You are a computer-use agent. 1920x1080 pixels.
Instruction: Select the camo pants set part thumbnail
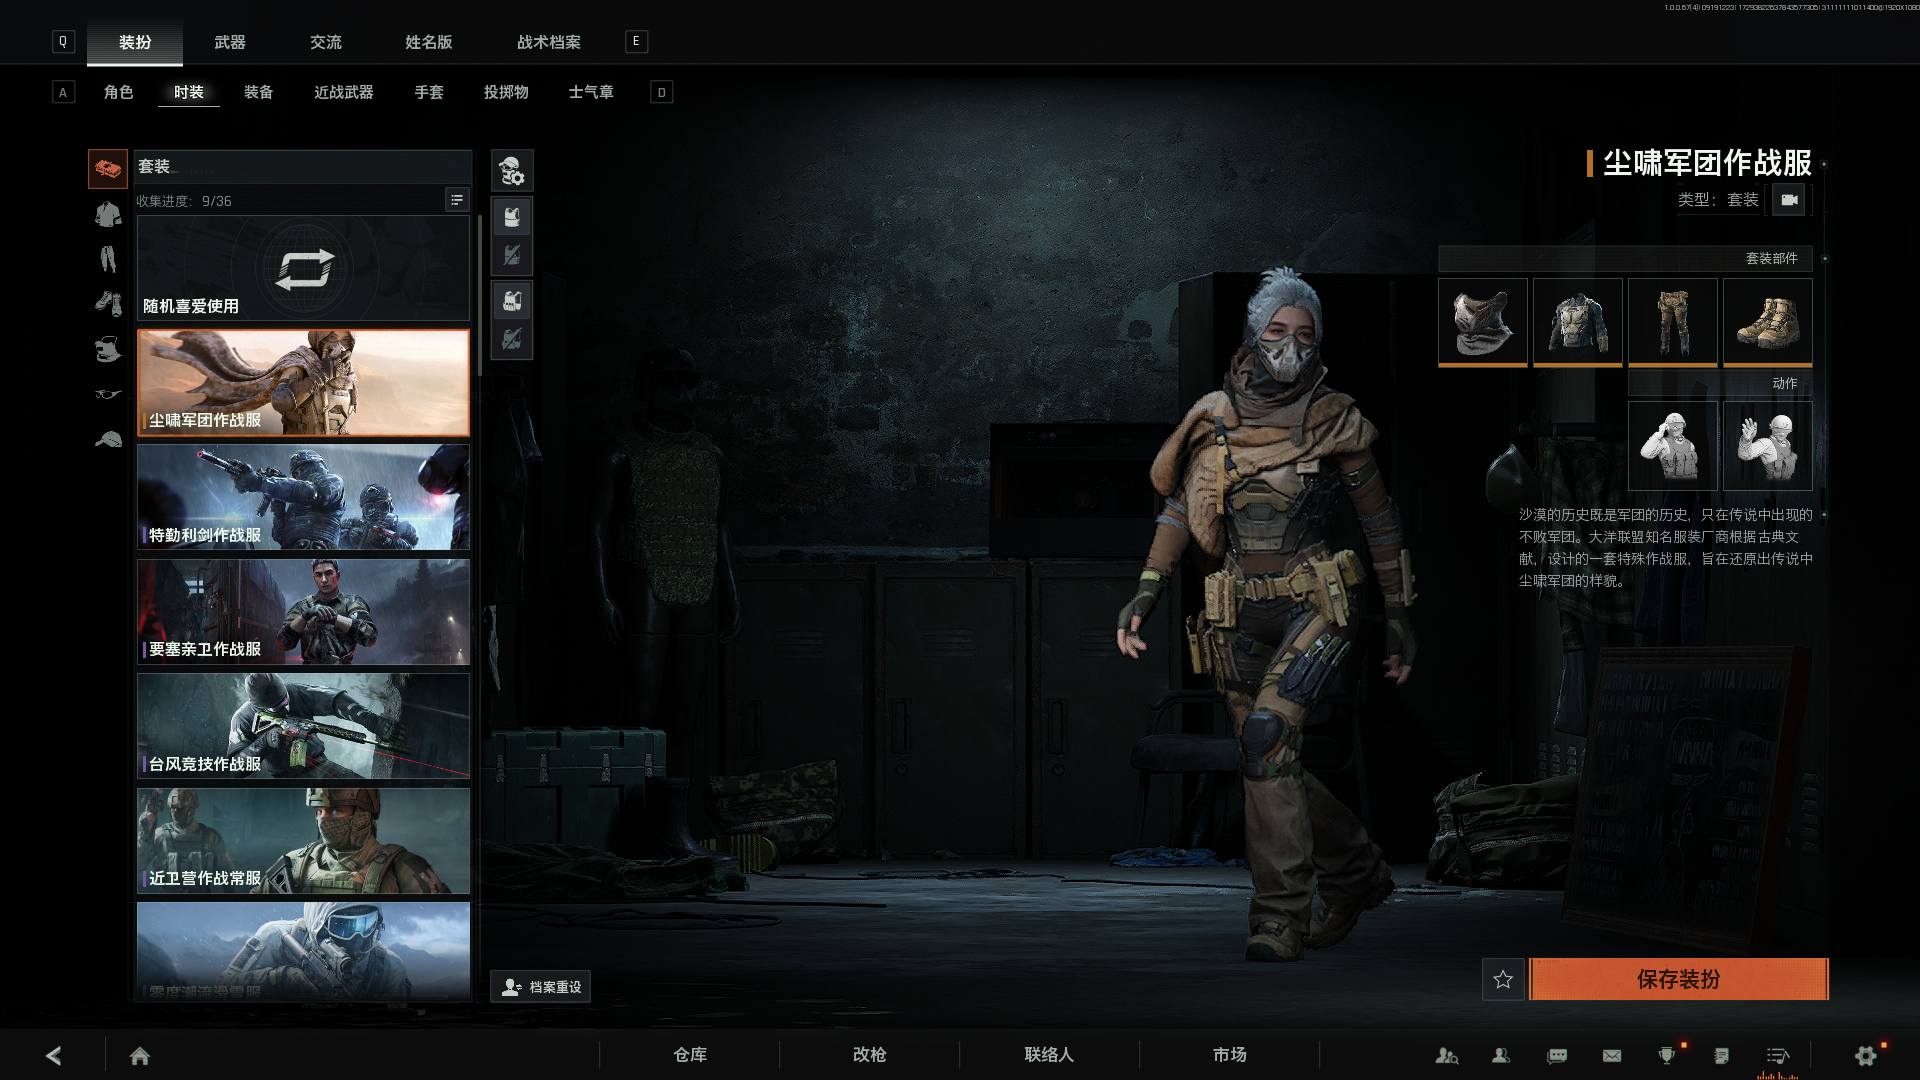pos(1673,322)
